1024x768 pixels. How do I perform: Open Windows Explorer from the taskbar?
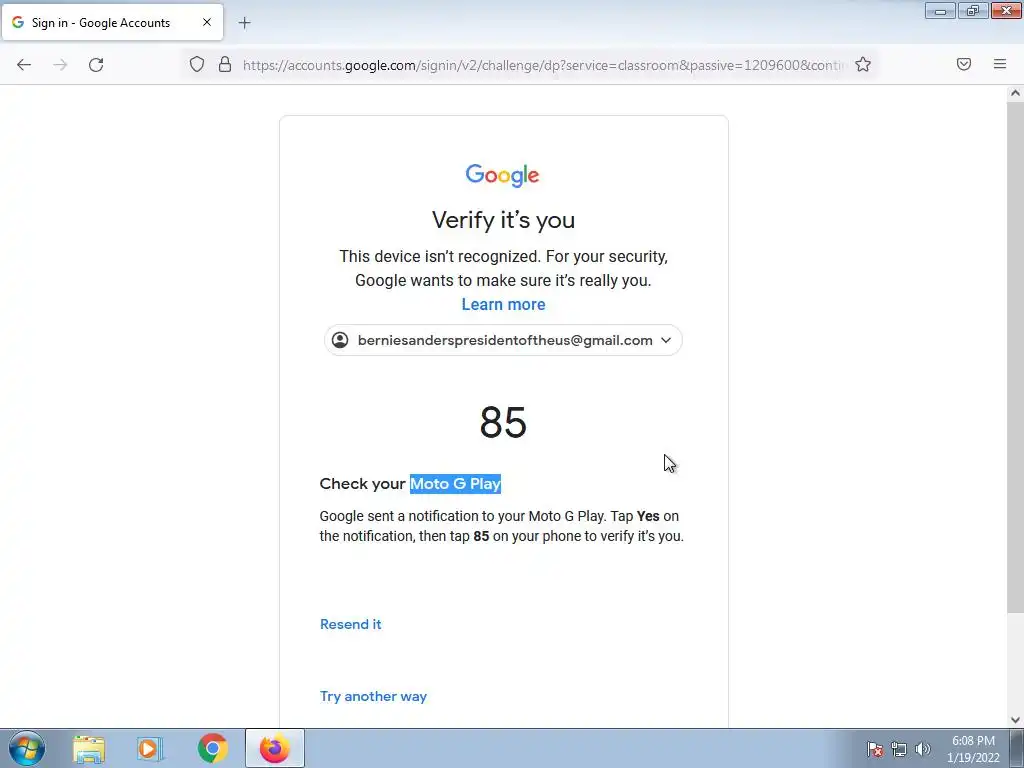click(89, 749)
